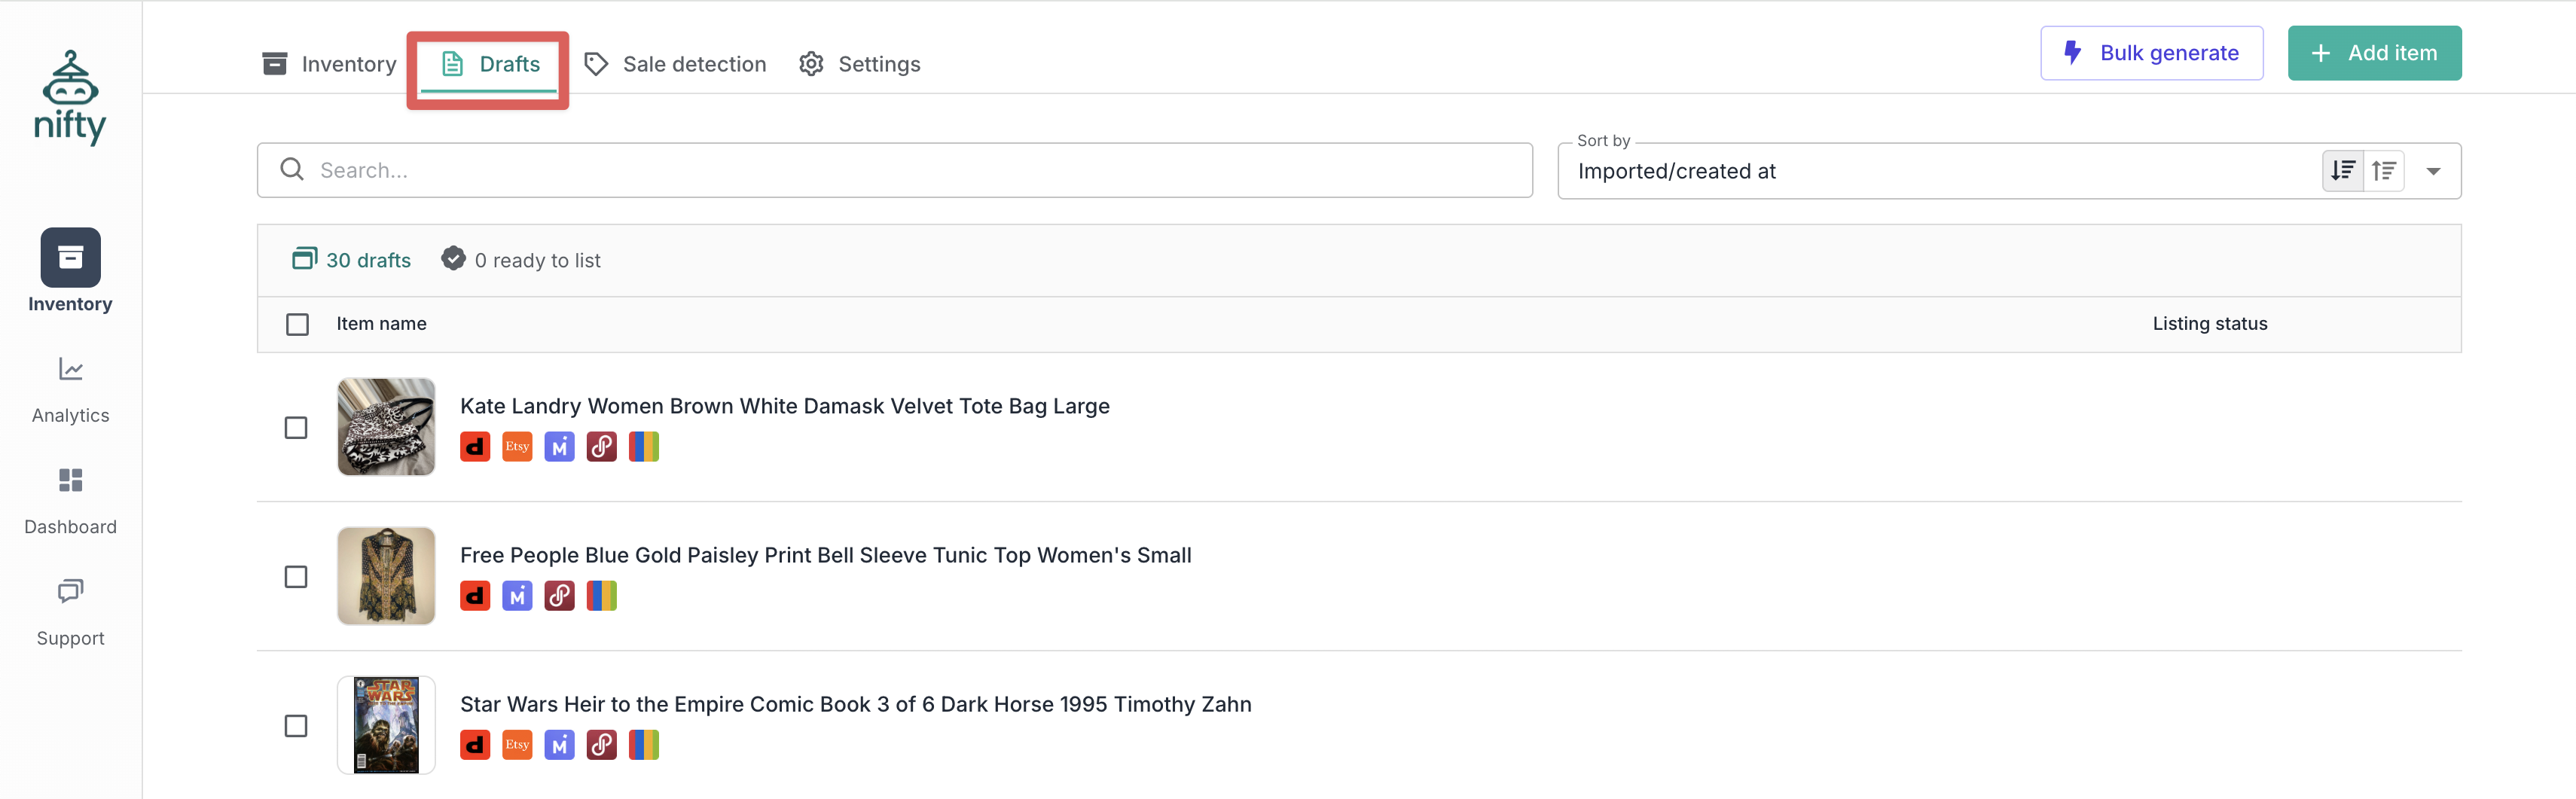Open the Settings tab
The height and width of the screenshot is (799, 2576).
tap(860, 64)
